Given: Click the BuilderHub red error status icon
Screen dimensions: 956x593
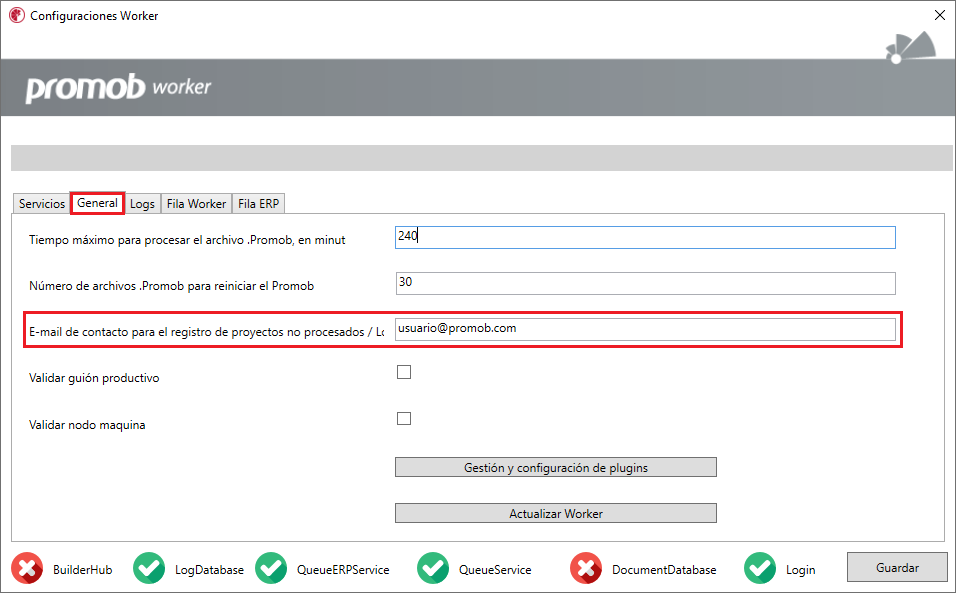Looking at the screenshot, I should pyautogui.click(x=27, y=568).
